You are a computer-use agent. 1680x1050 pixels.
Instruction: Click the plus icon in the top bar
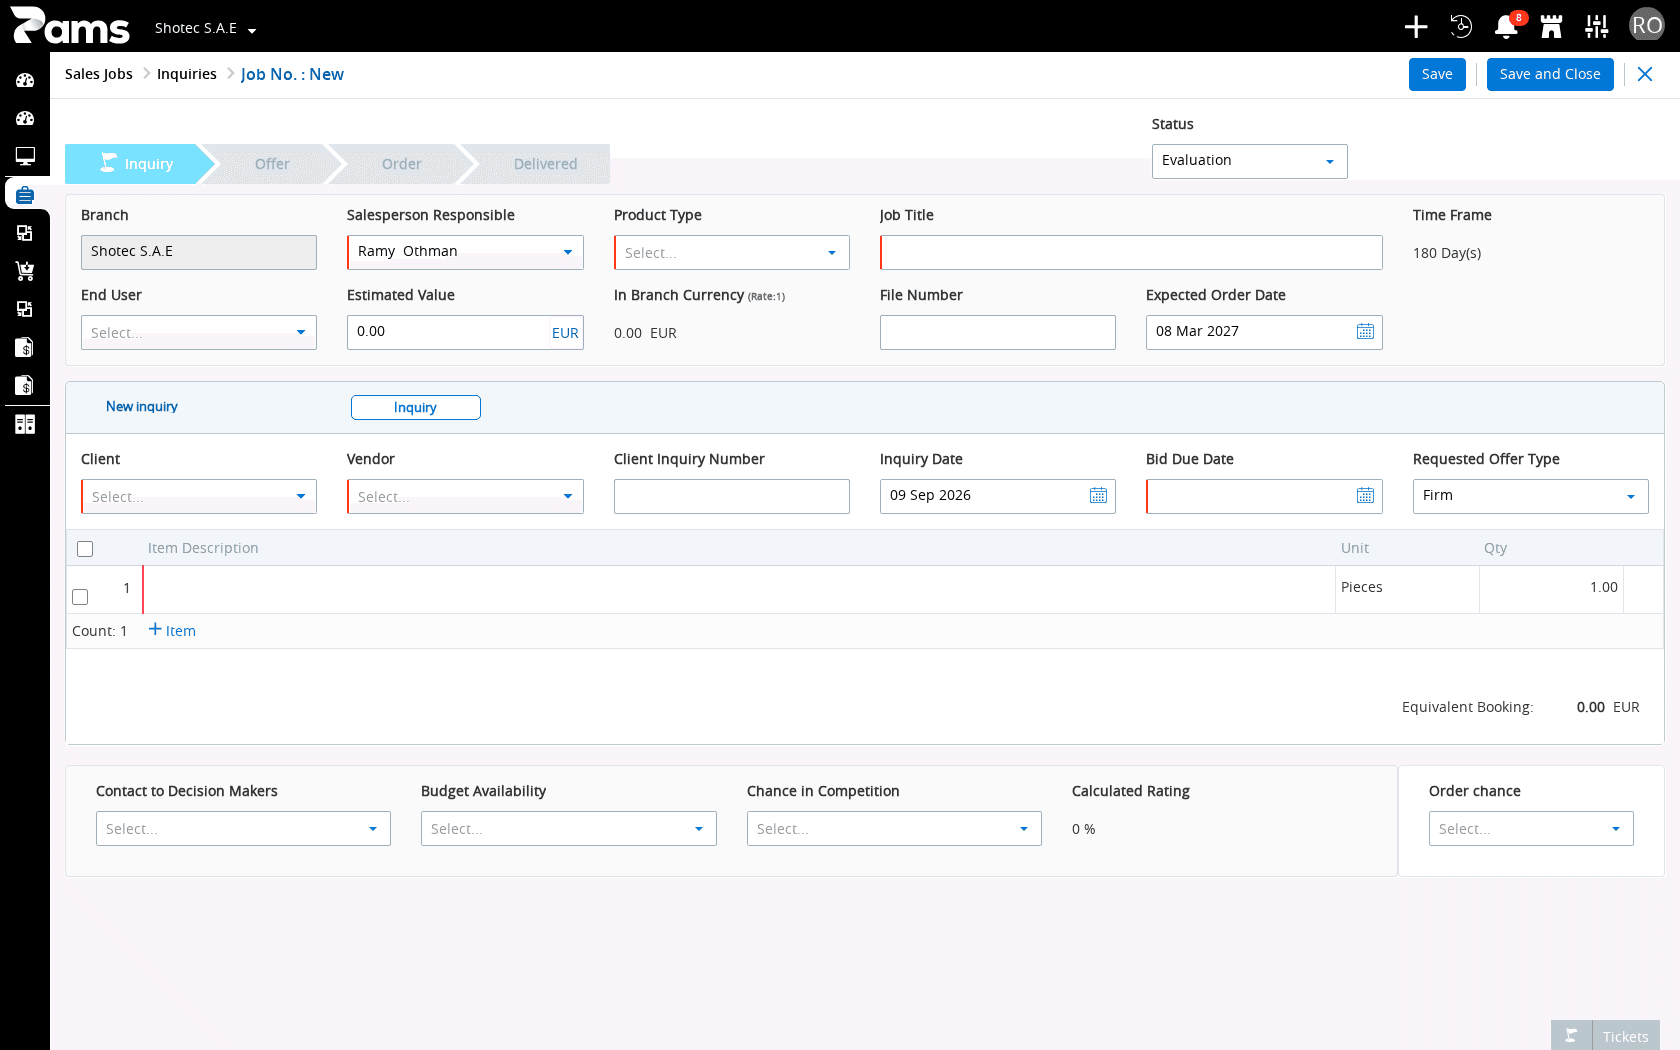[x=1415, y=27]
